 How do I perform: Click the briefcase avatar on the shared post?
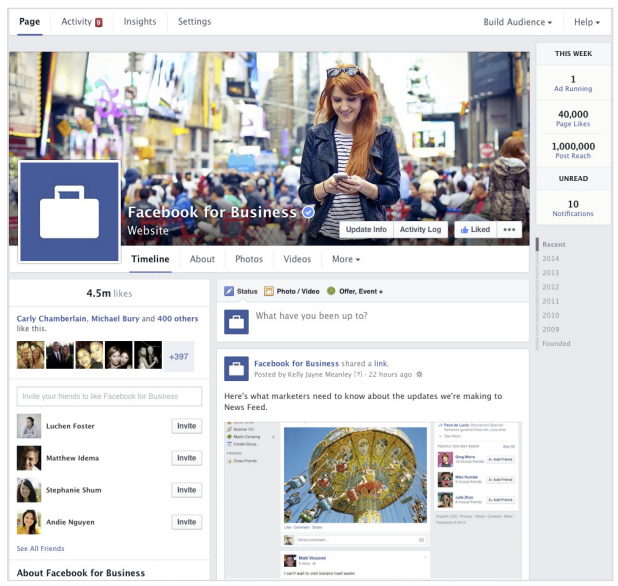coord(236,368)
